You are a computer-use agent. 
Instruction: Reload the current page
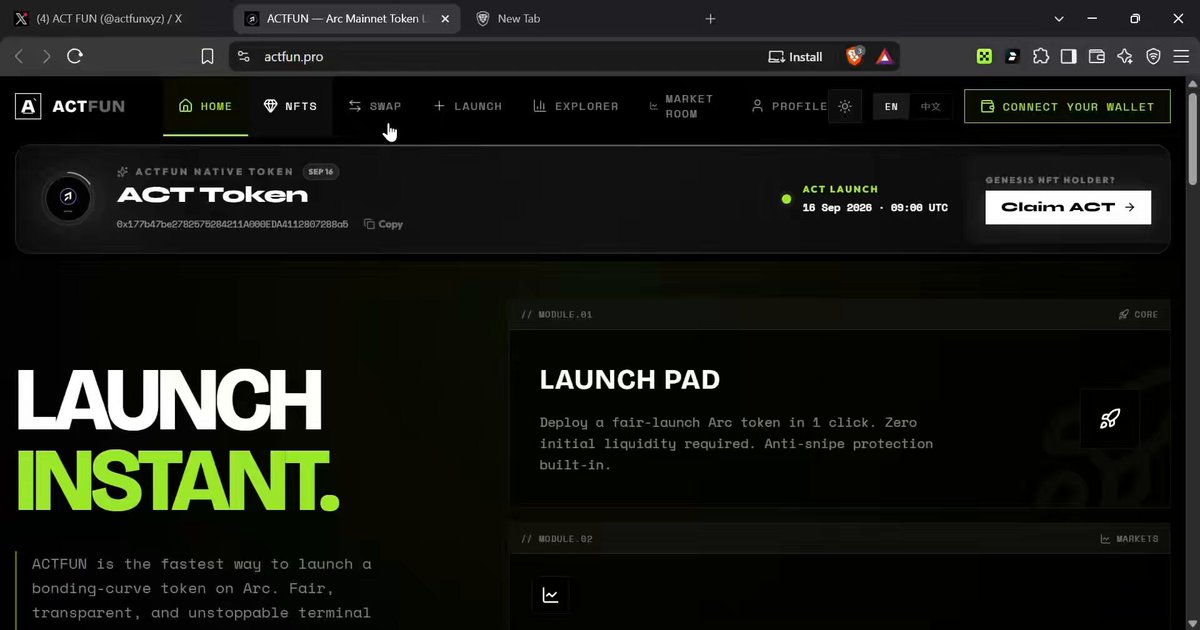(75, 57)
